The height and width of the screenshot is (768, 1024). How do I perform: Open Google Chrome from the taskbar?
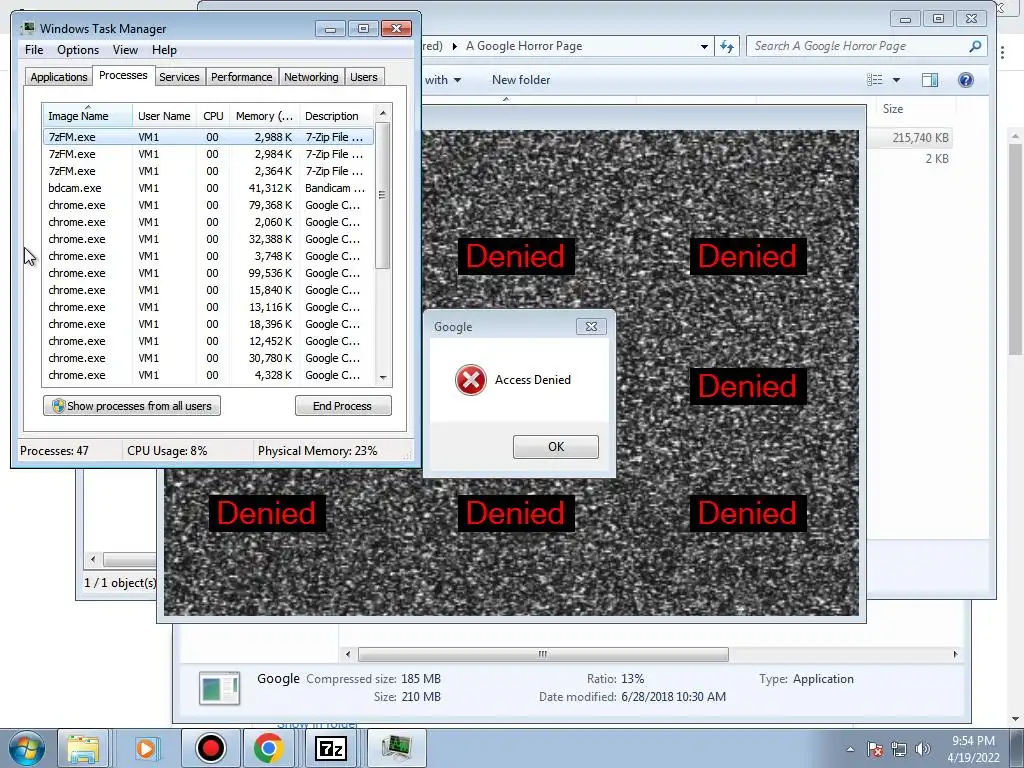click(x=268, y=748)
